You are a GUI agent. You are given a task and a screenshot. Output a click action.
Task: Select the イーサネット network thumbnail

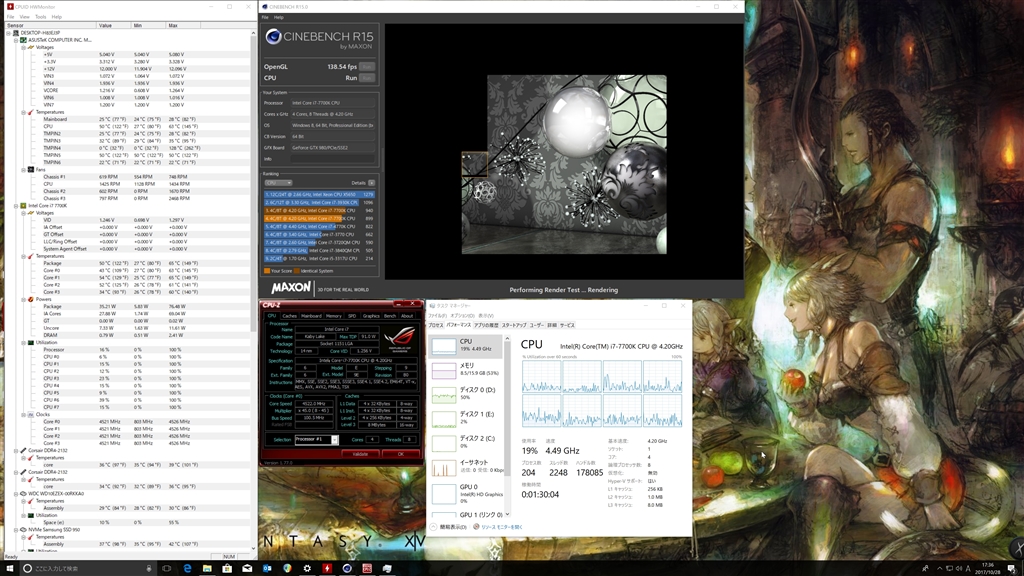tap(444, 467)
